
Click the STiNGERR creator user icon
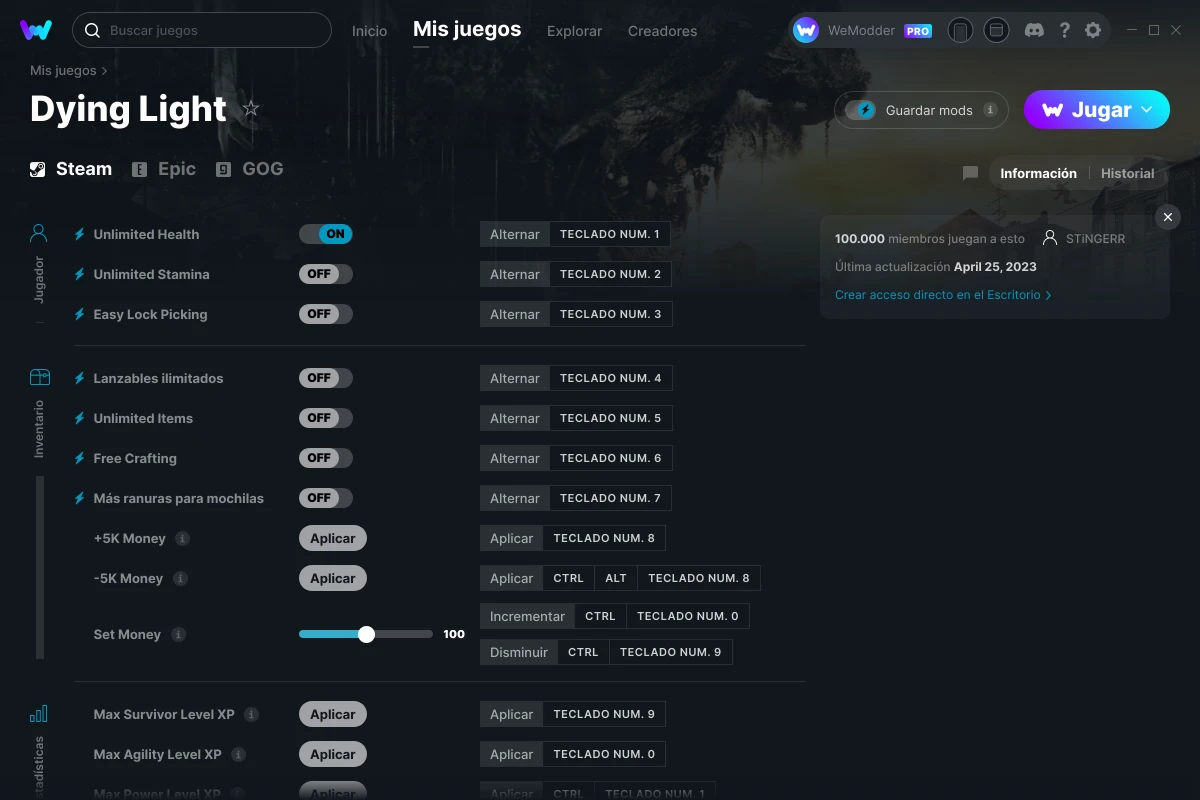click(x=1050, y=238)
